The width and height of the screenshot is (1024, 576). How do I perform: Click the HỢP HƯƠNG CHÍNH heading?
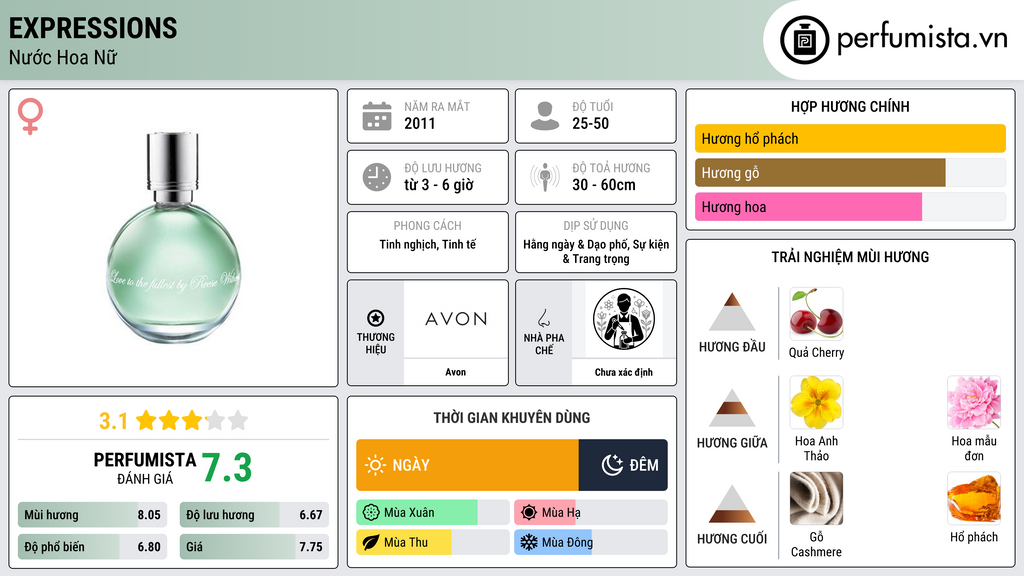click(x=850, y=106)
